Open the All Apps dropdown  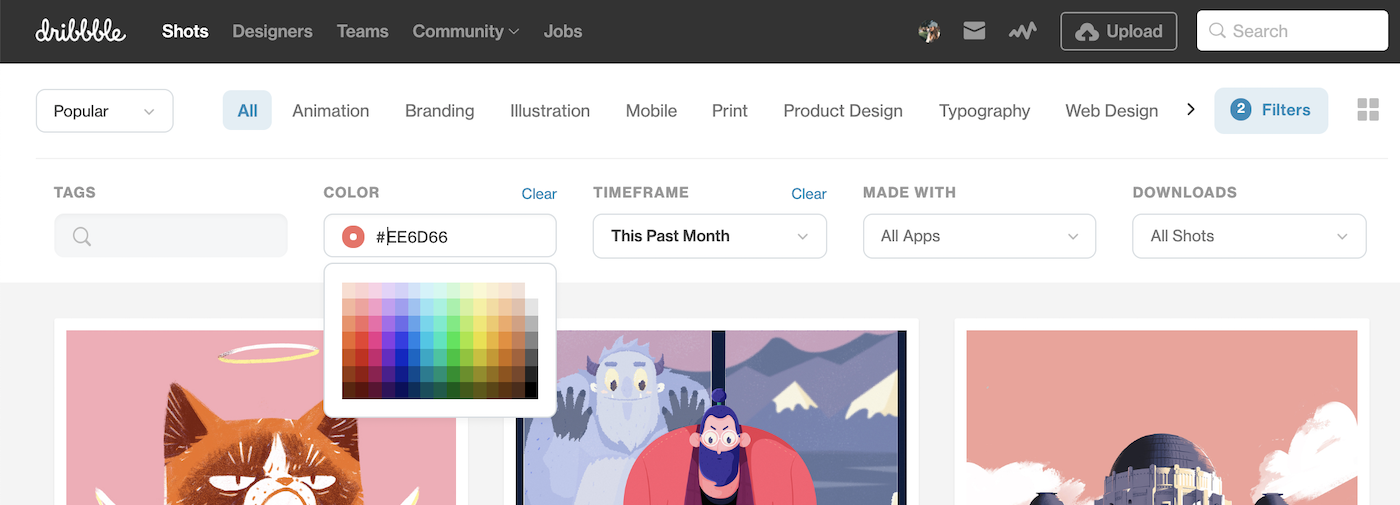pyautogui.click(x=979, y=236)
